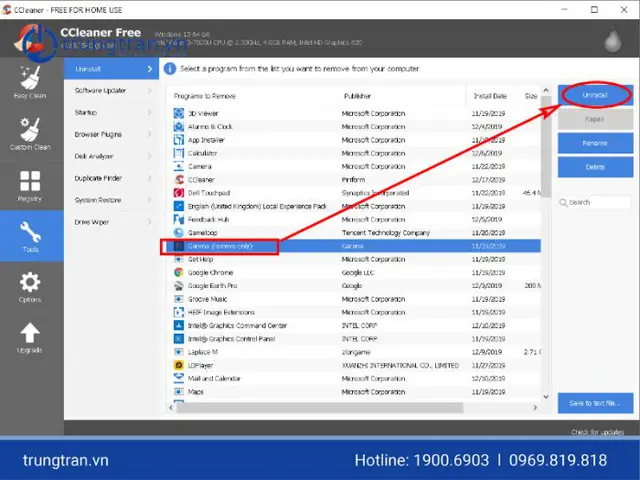
Task: Select the Google Chrome icon in list
Action: coord(178,272)
